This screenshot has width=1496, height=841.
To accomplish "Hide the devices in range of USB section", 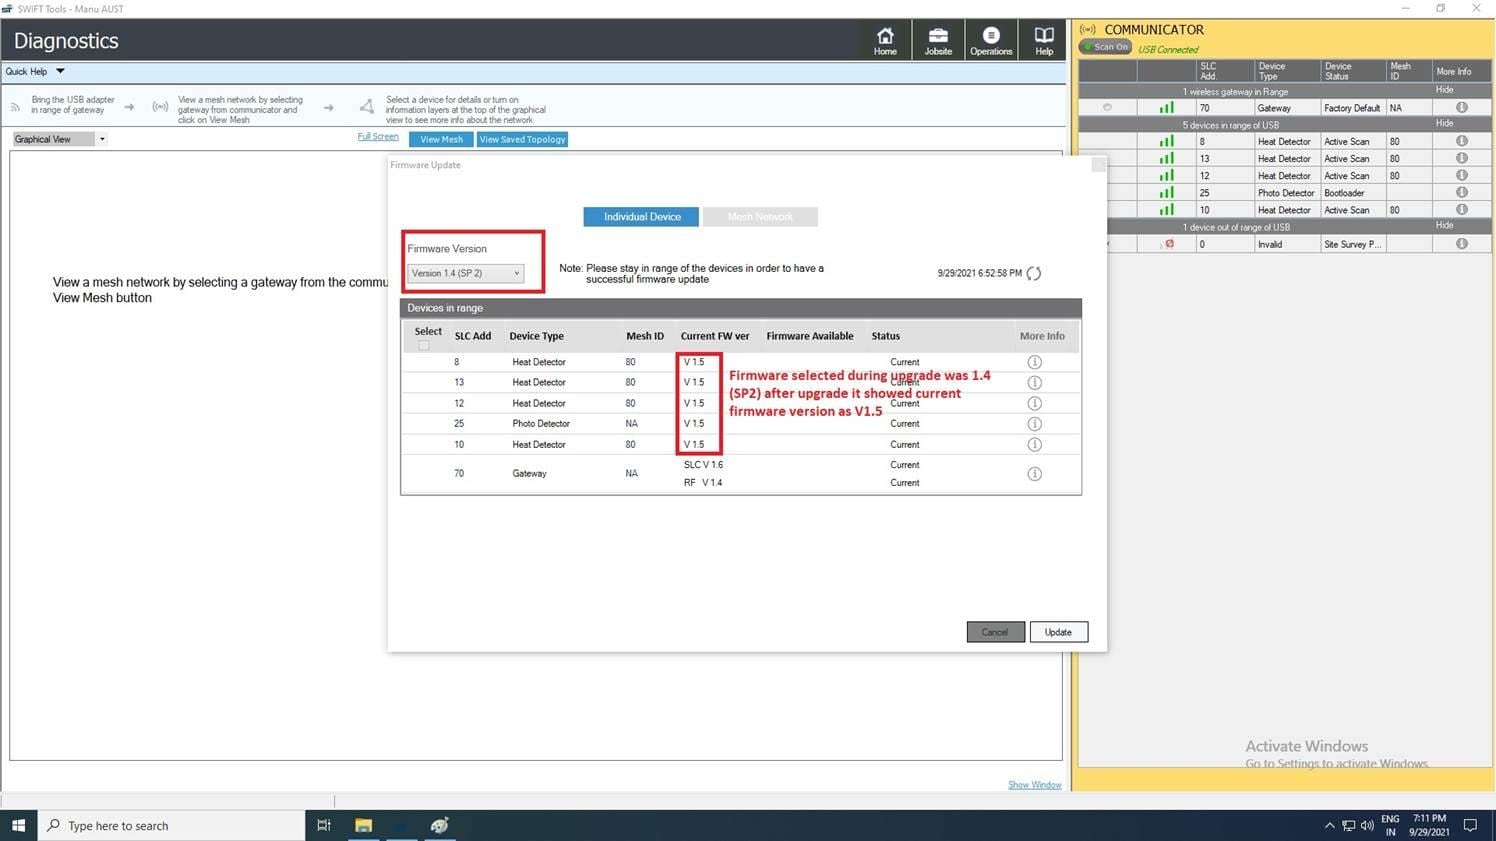I will (x=1444, y=124).
